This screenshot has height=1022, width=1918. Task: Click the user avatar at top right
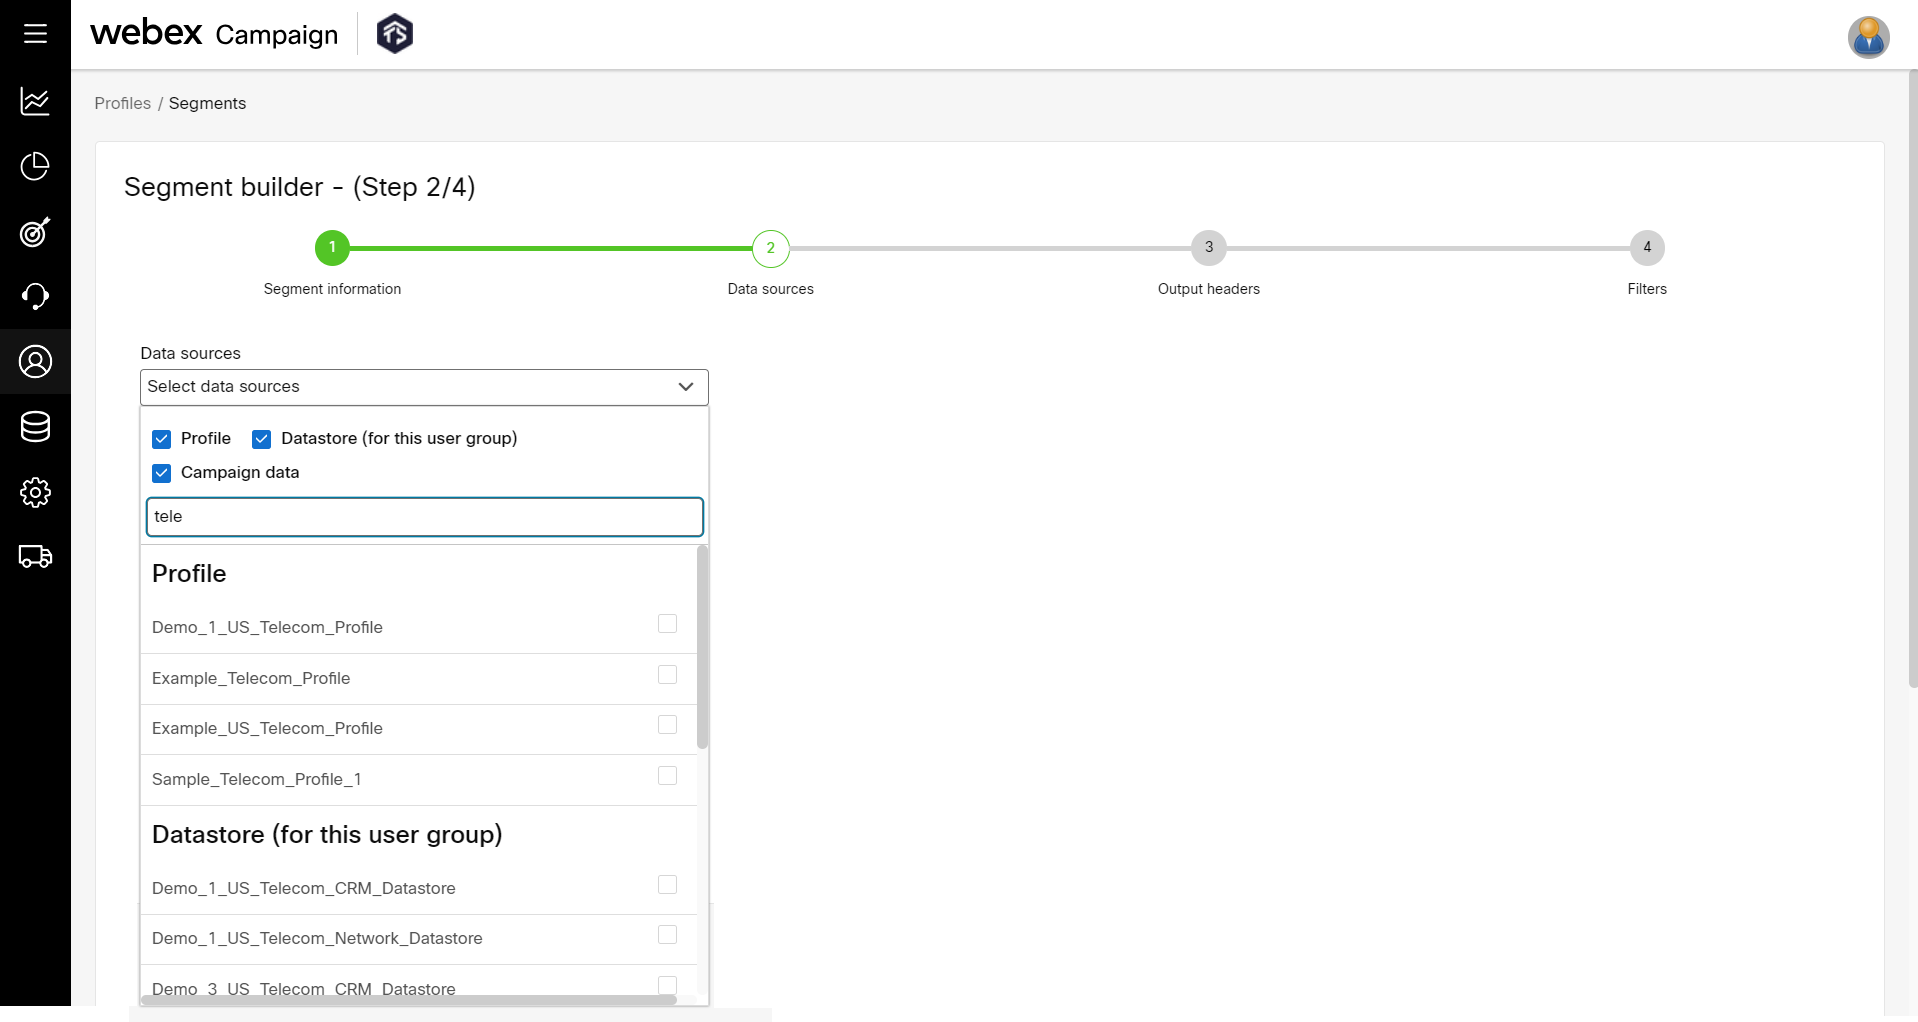coord(1868,37)
